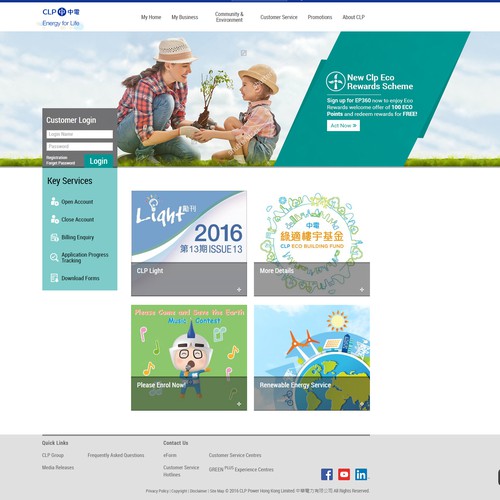The width and height of the screenshot is (500, 500).
Task: Open the Open Account service link
Action: (x=77, y=202)
